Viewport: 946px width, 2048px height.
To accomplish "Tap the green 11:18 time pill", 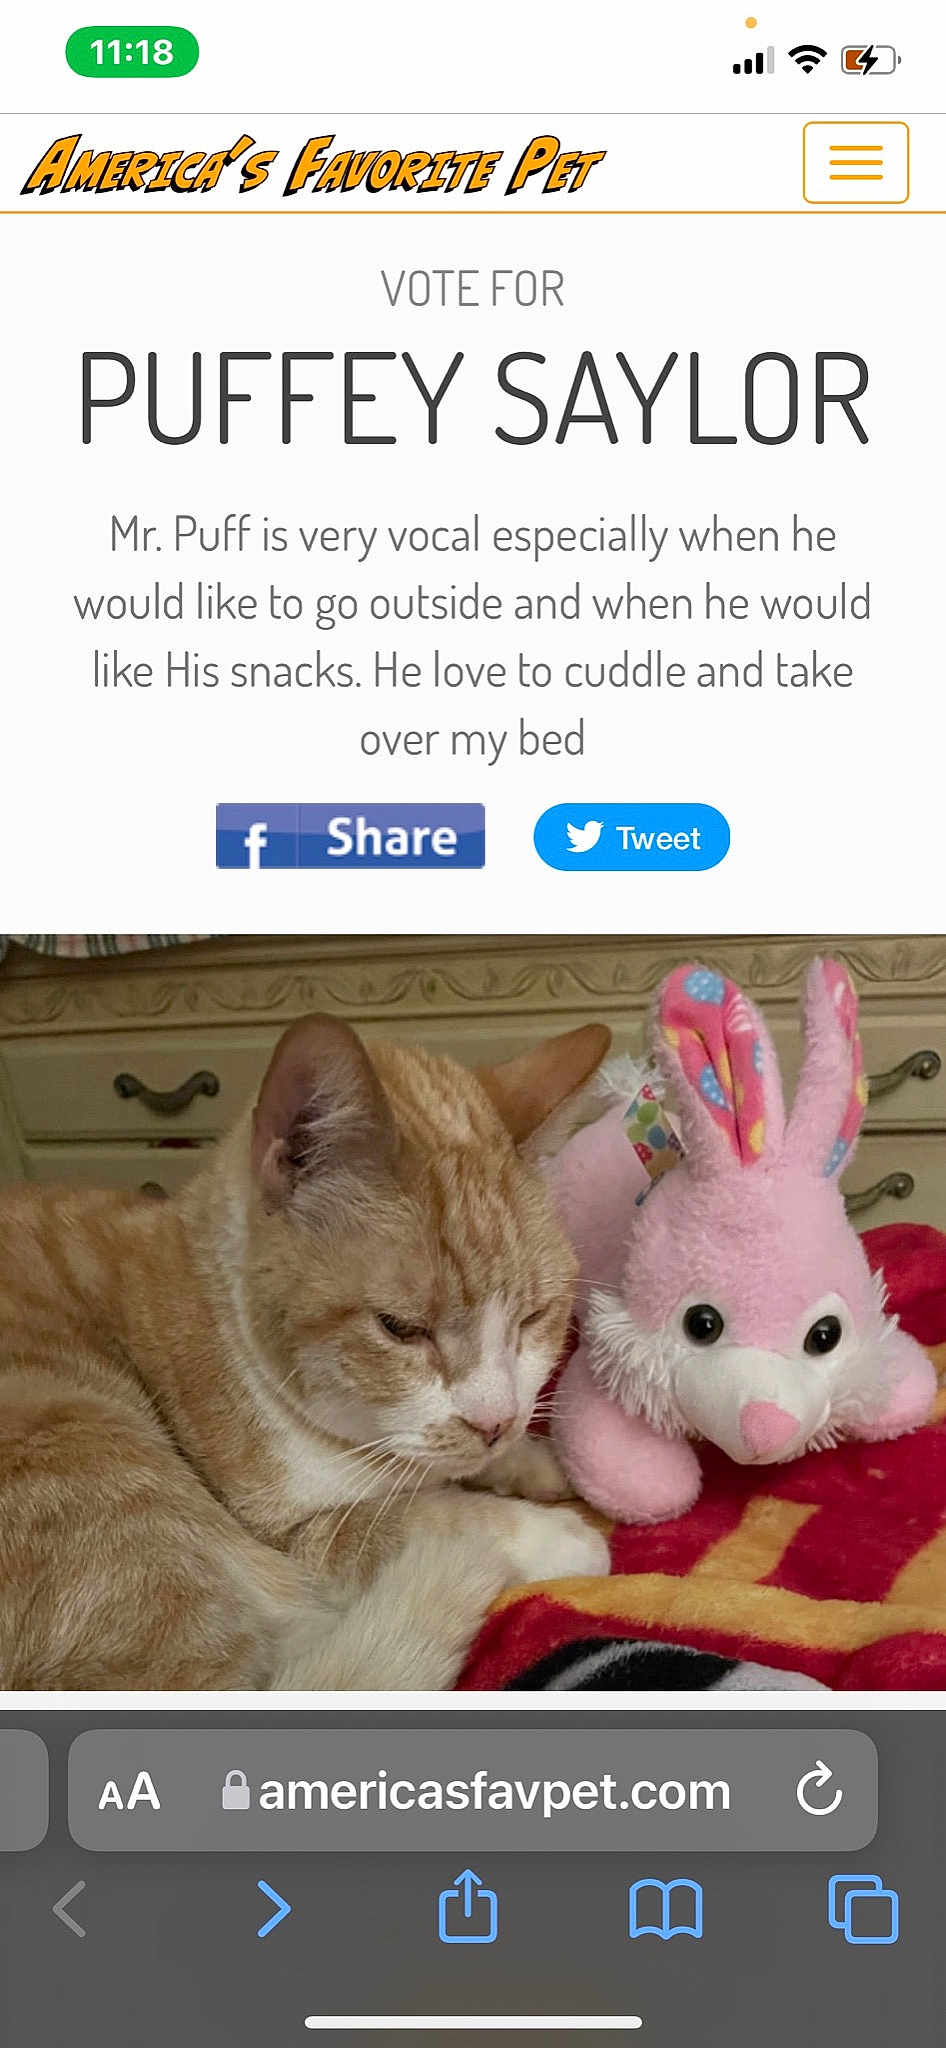I will pyautogui.click(x=132, y=52).
